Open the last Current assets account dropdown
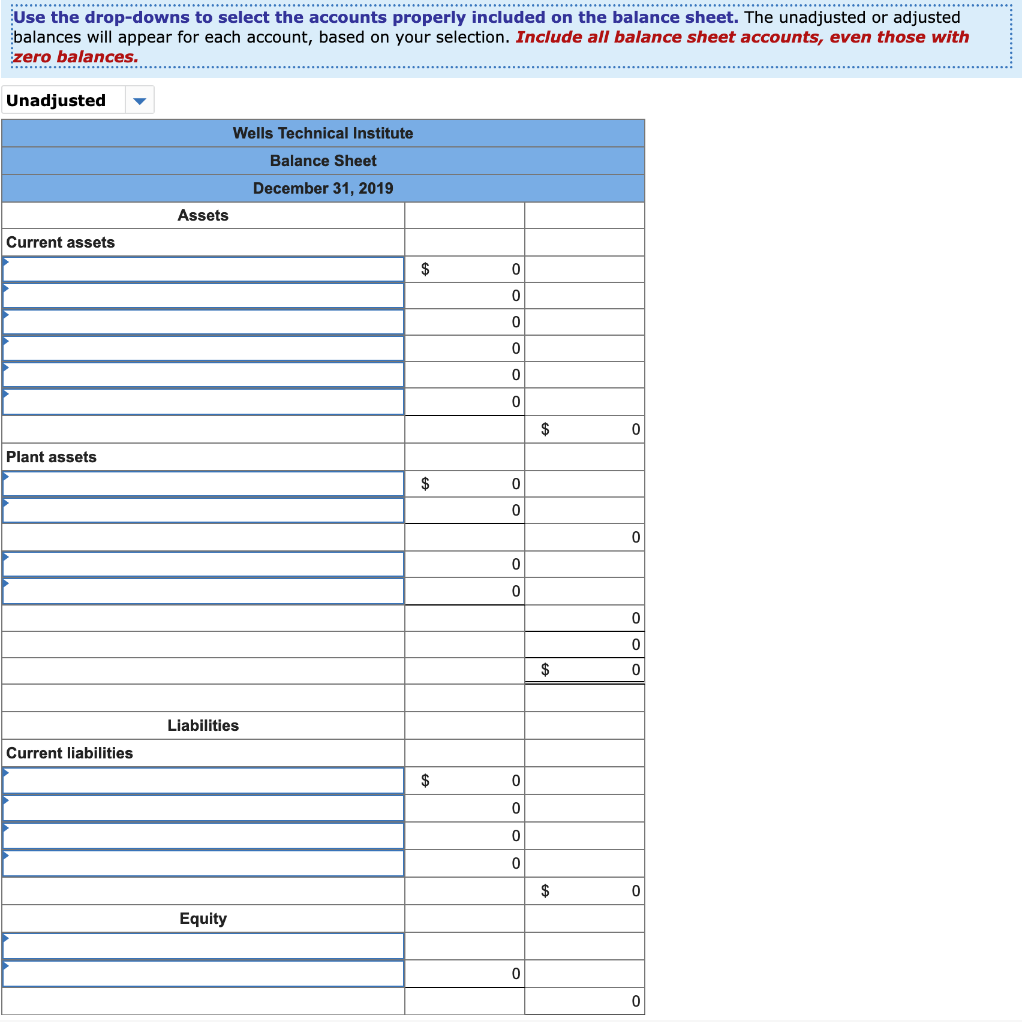Image resolution: width=1022 pixels, height=1024 pixels. pyautogui.click(x=203, y=401)
